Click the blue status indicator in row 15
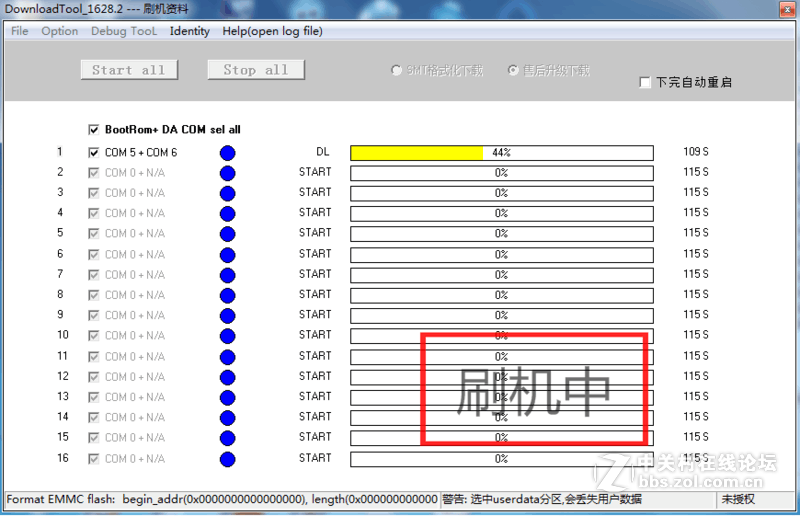 pyautogui.click(x=228, y=438)
